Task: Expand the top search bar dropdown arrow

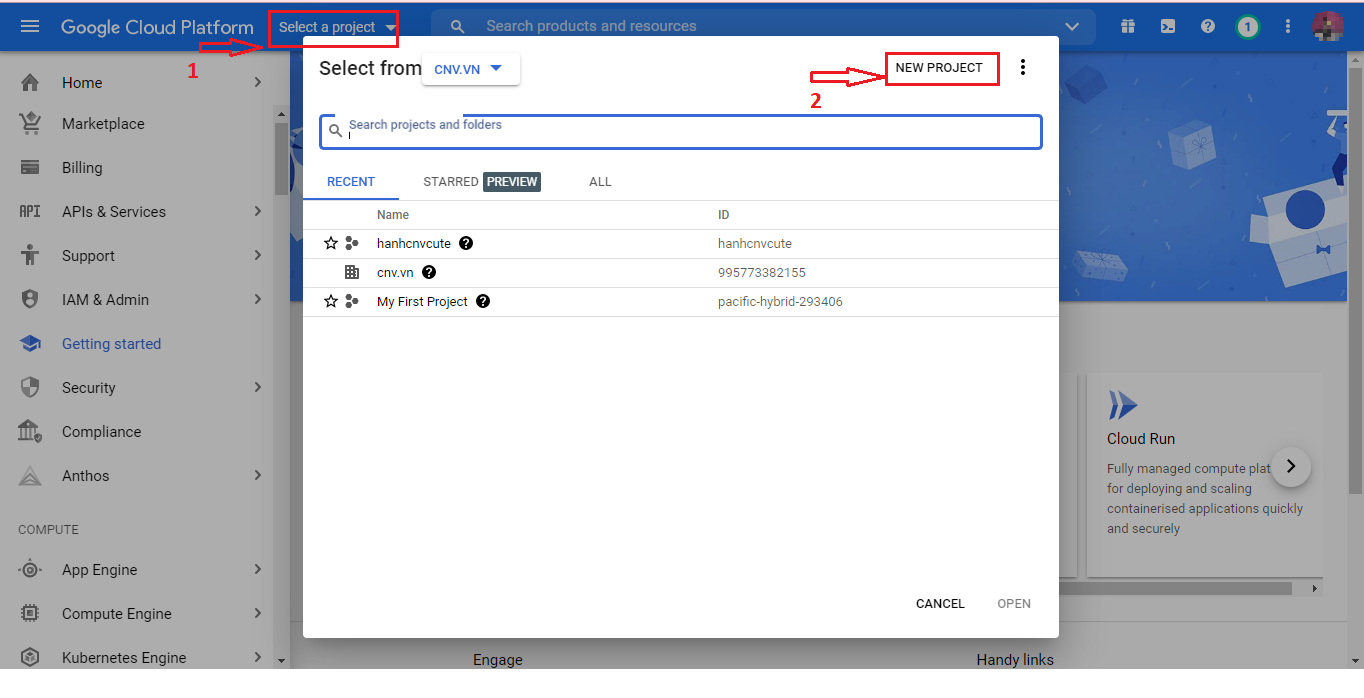Action: coord(1073,27)
